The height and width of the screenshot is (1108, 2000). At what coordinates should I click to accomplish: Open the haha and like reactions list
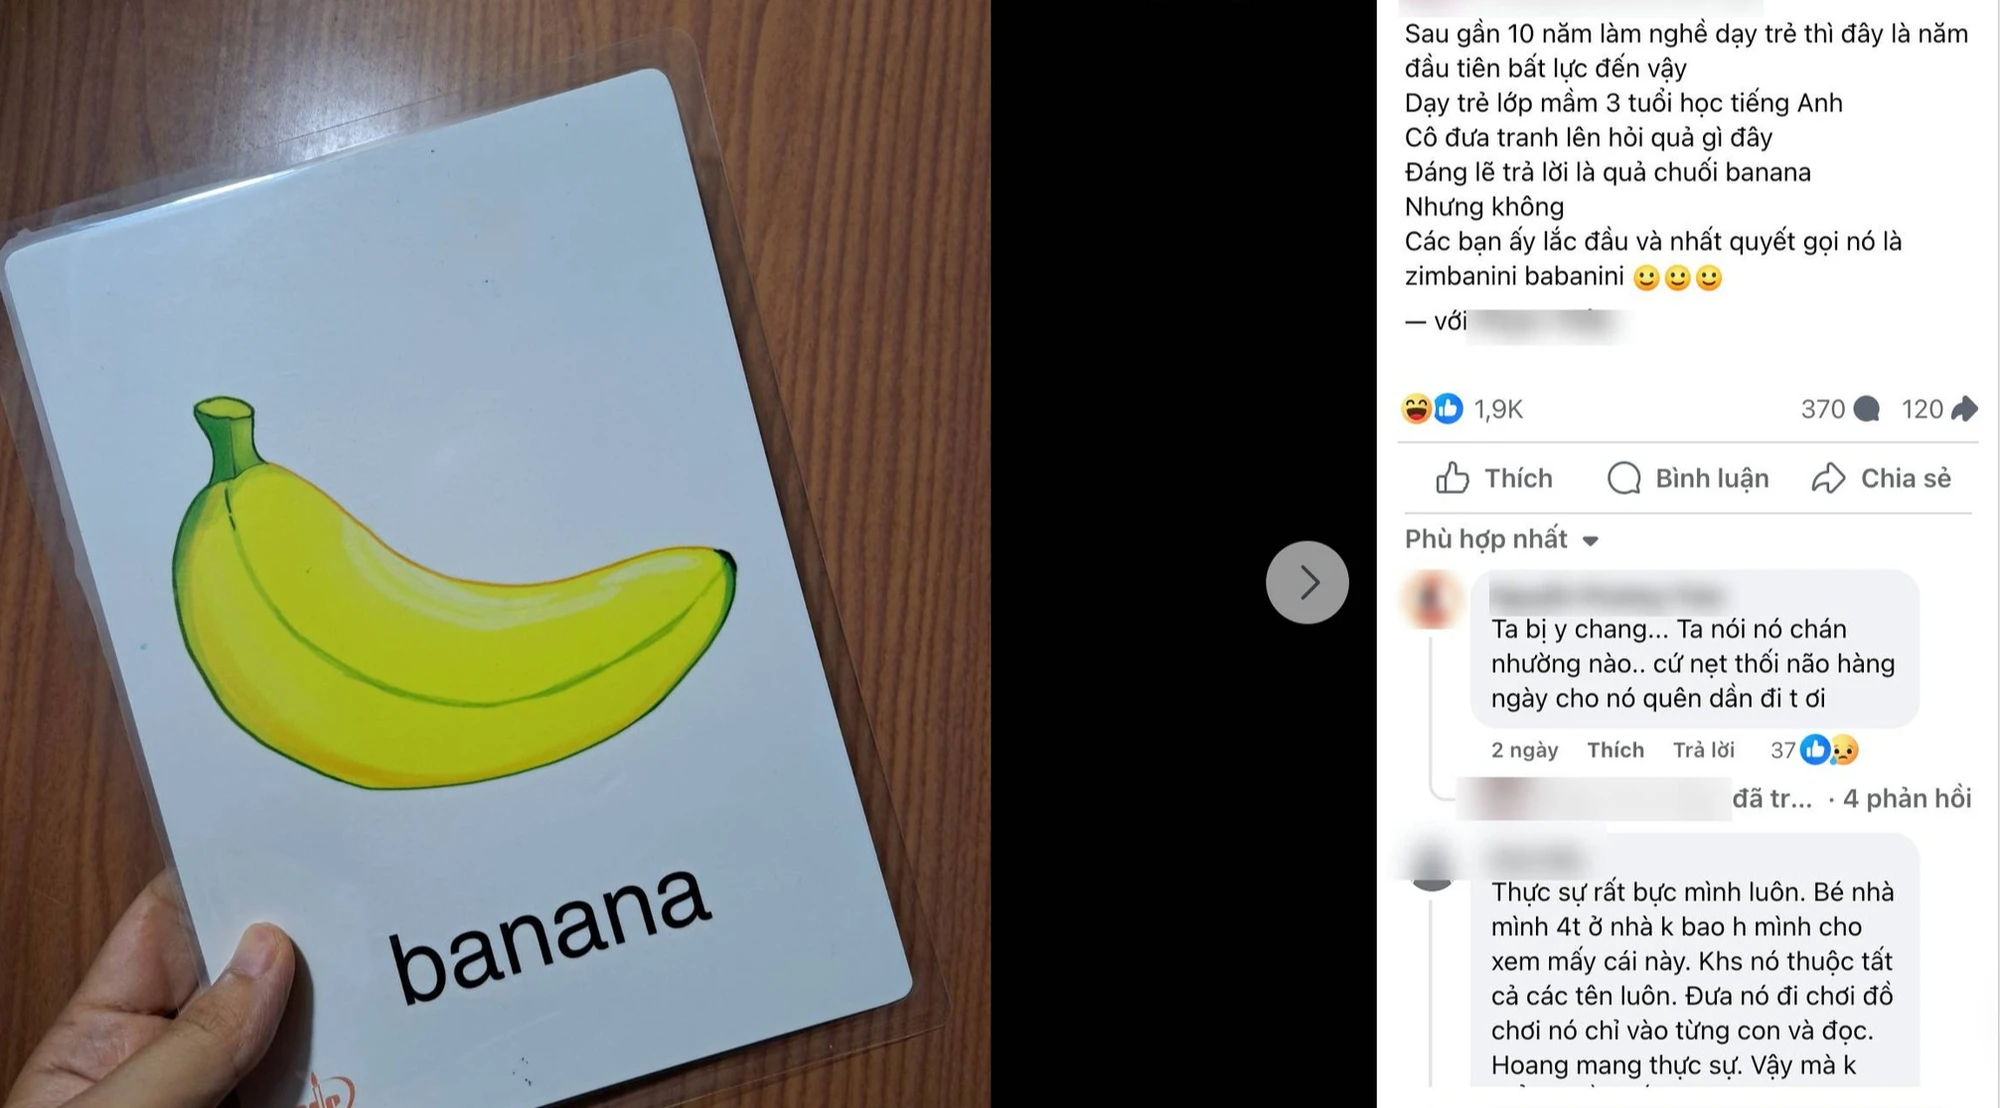coord(1432,408)
